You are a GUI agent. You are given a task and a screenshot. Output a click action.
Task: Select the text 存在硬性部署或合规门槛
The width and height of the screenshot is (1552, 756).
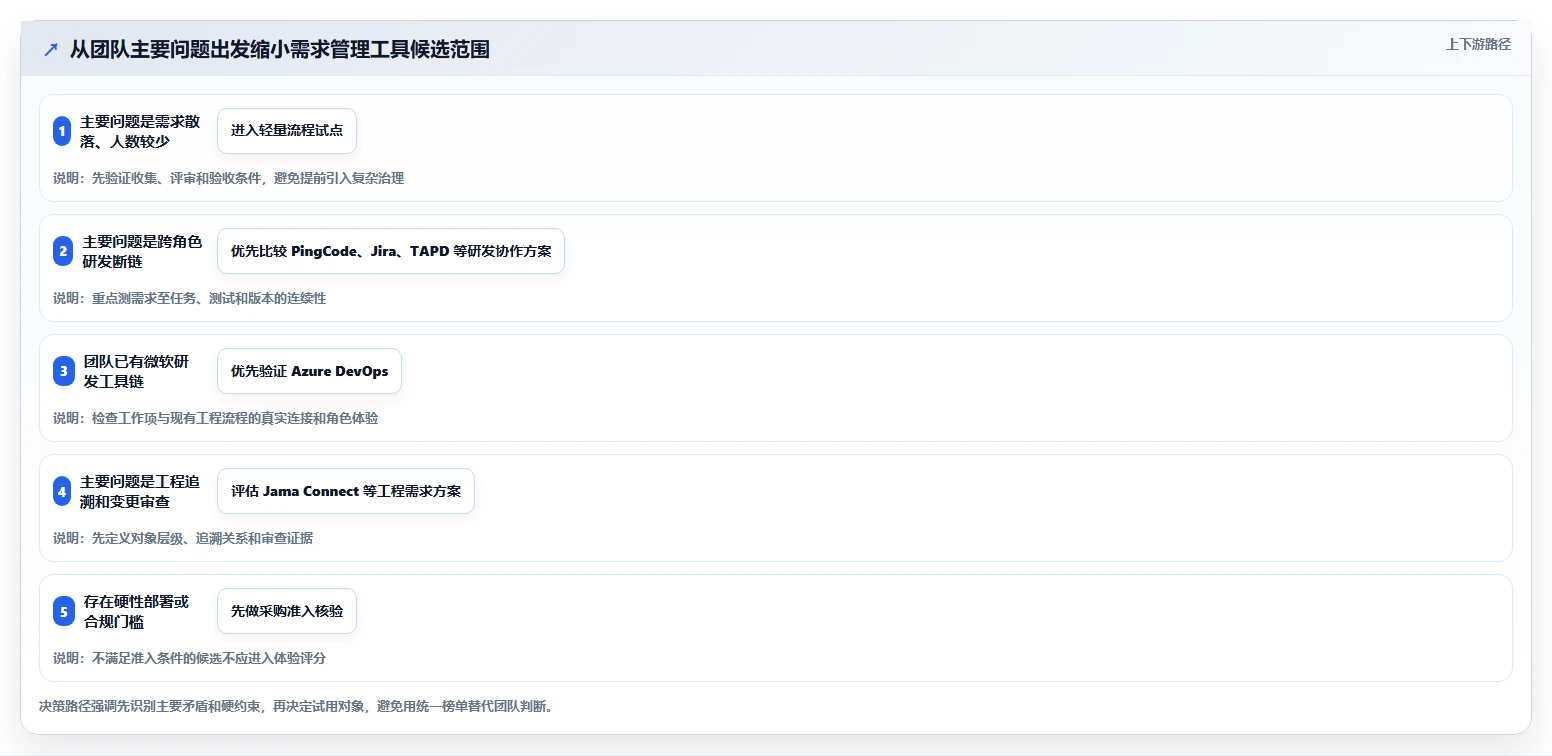136,611
